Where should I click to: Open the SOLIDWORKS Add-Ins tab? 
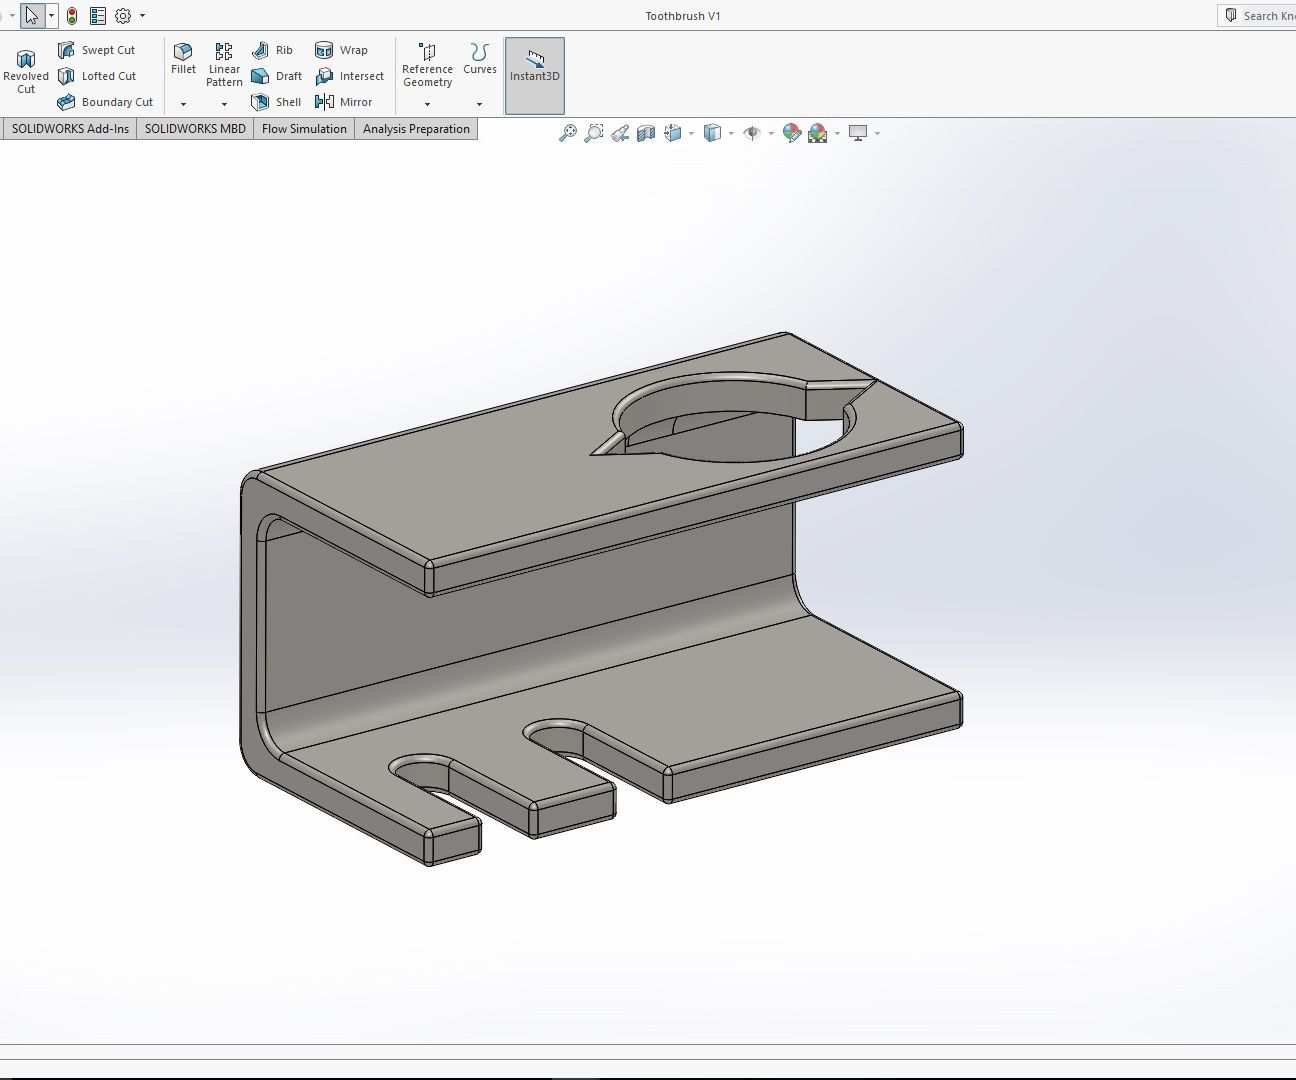click(x=70, y=129)
